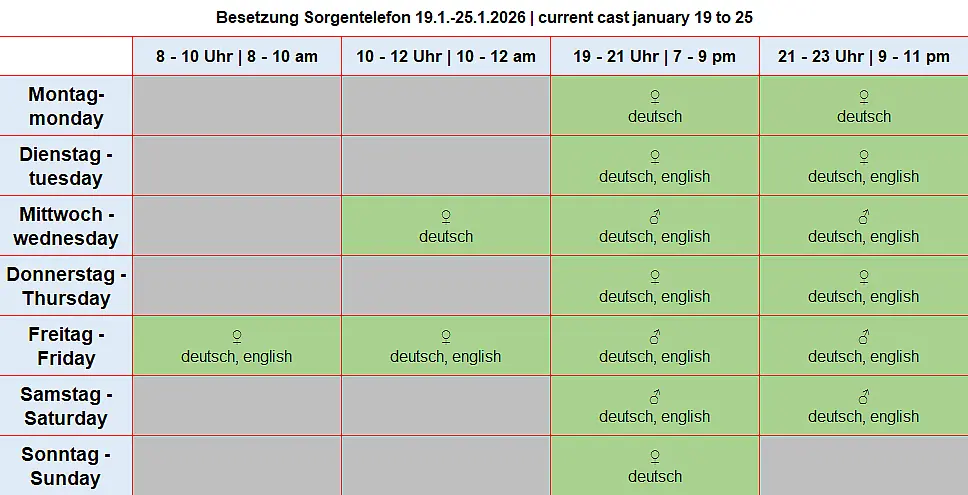Click the male symbol in Friday 21-23 Uhr slot
The height and width of the screenshot is (495, 968).
[x=864, y=337]
